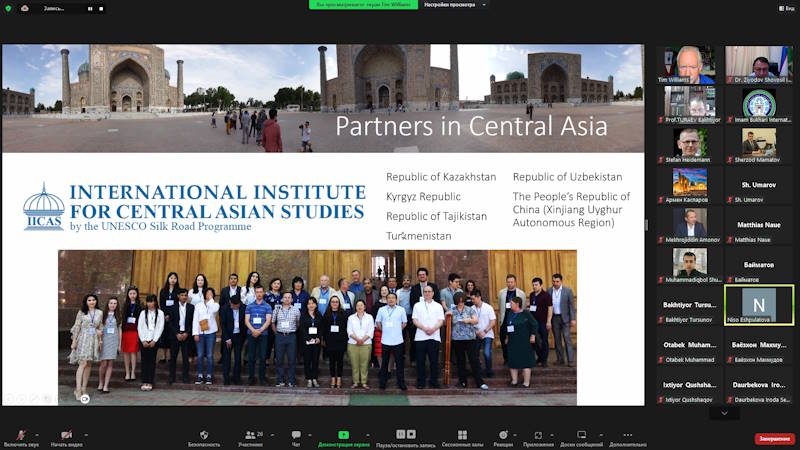This screenshot has height=450, width=800.
Task: Expand video options arrow beside 'Начать видео'
Action: coord(86,435)
